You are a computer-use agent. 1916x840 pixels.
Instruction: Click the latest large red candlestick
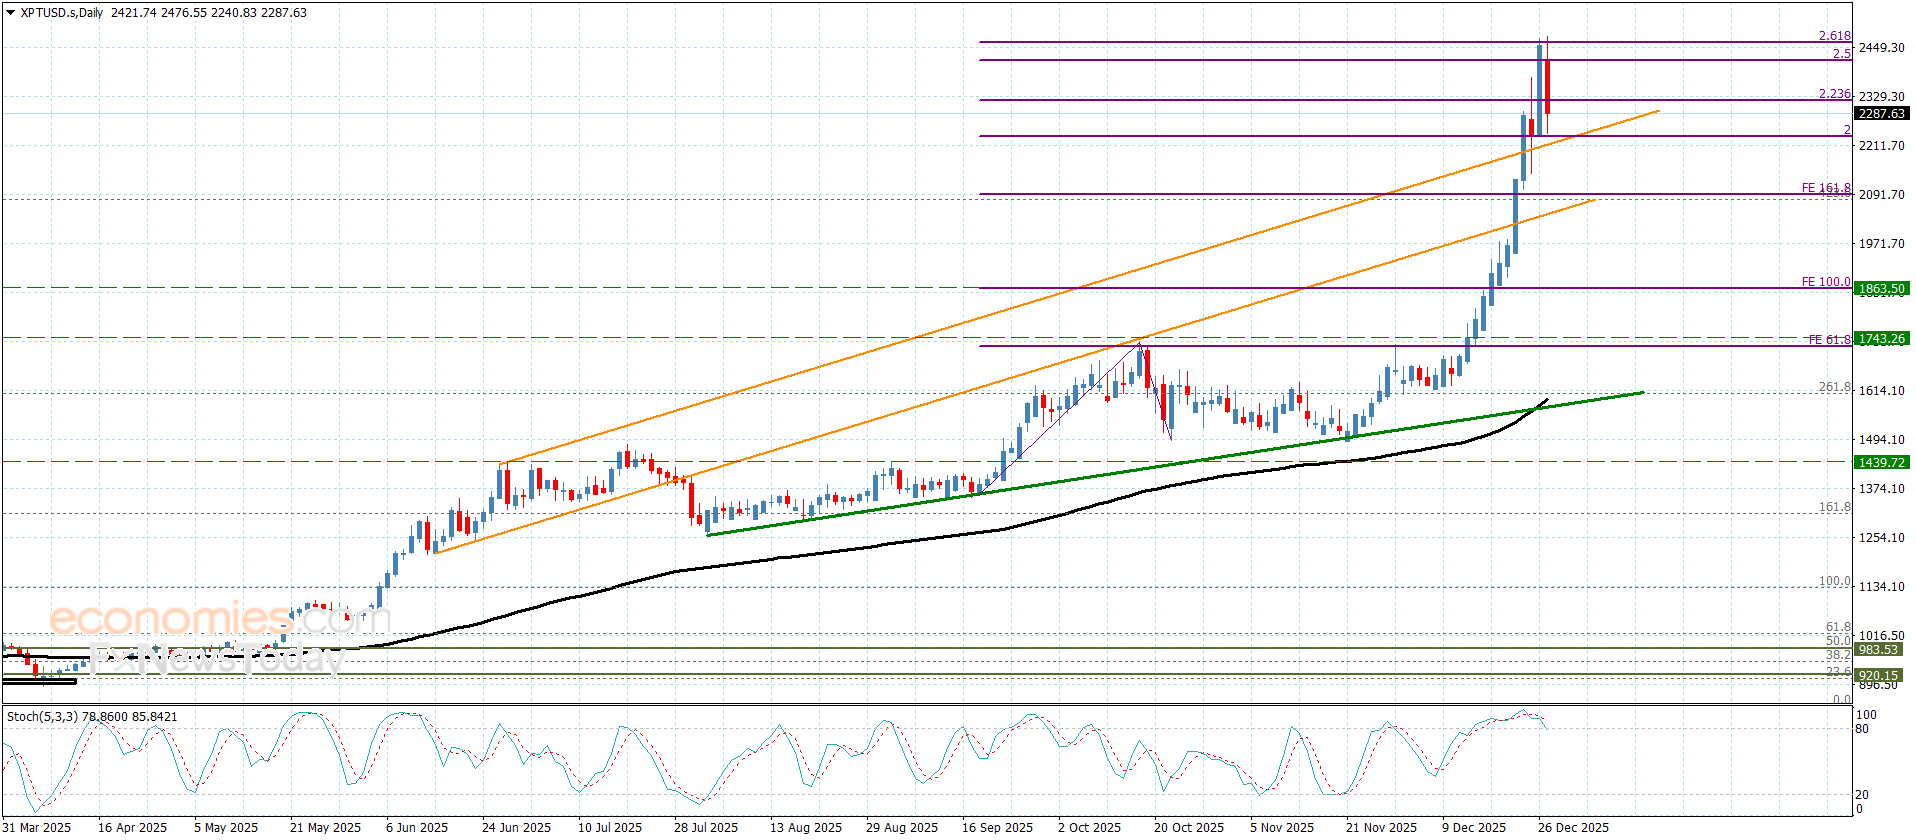(1547, 87)
